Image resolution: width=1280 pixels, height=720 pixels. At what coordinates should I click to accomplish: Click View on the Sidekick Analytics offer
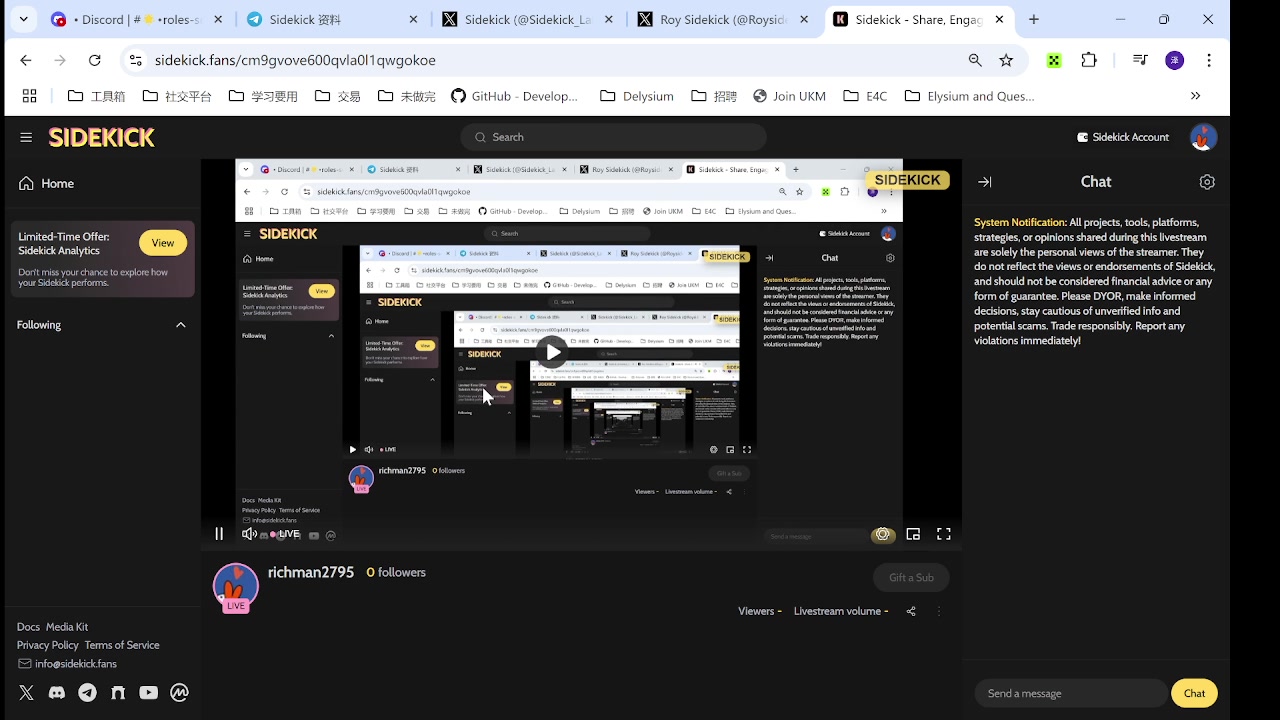(163, 243)
